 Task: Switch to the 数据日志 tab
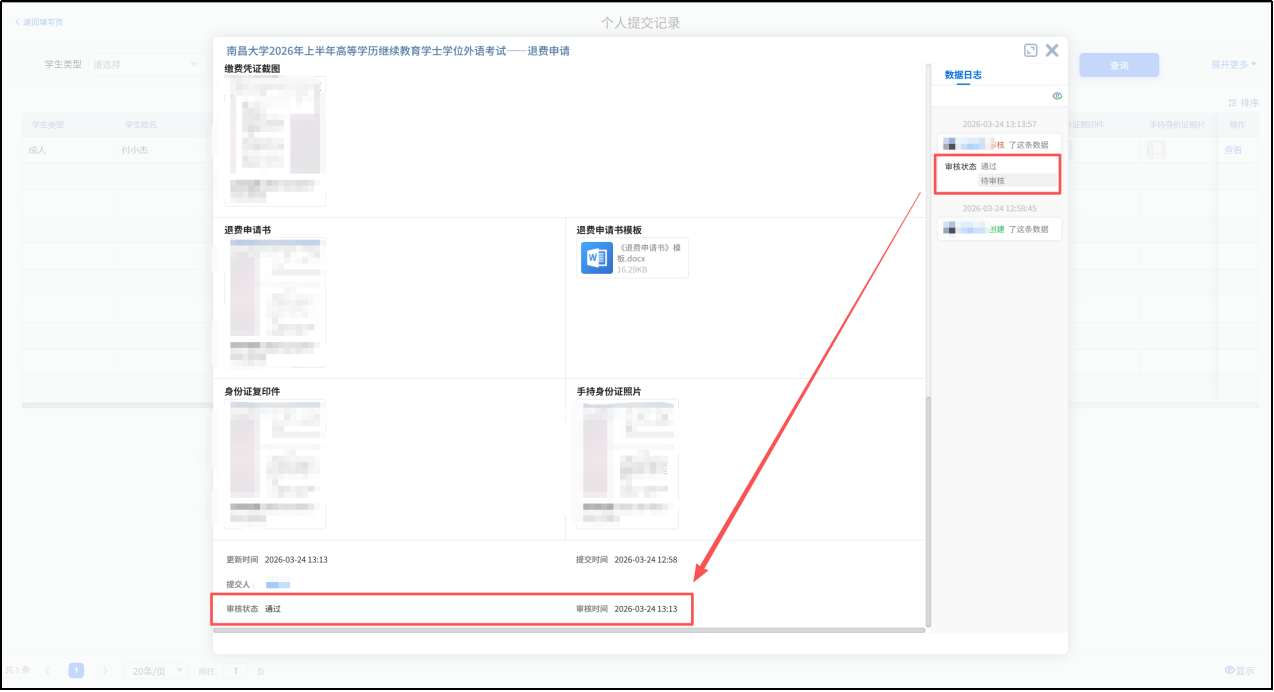pyautogui.click(x=963, y=75)
